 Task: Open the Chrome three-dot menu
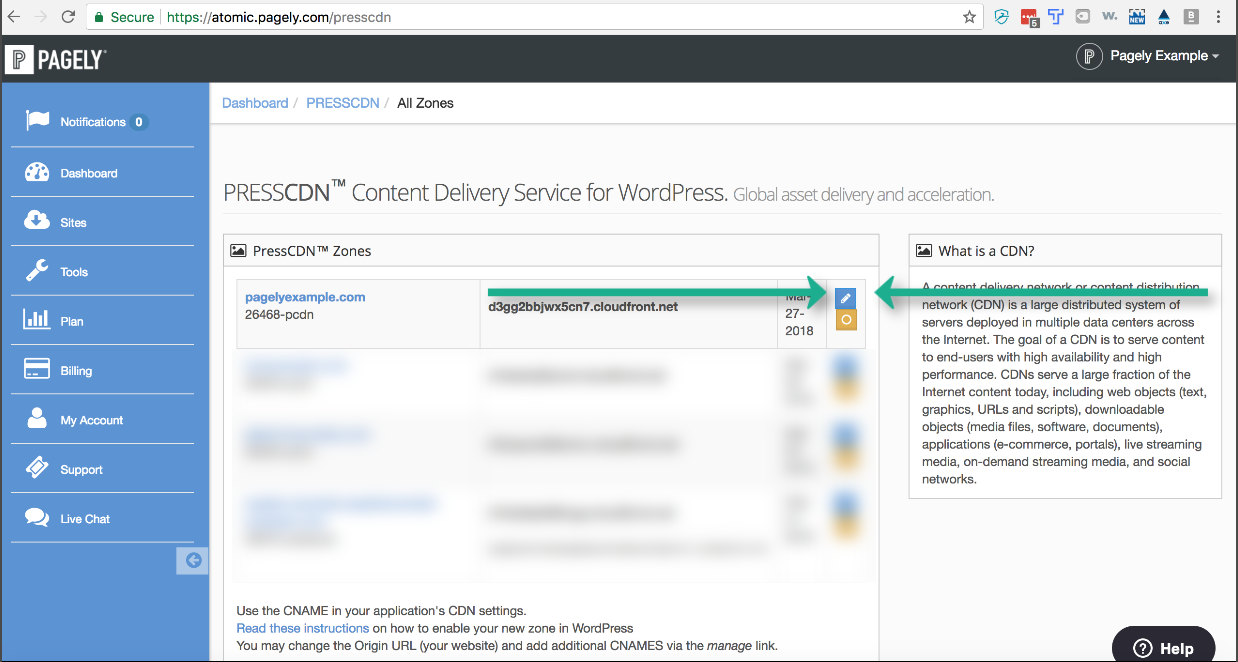[x=1218, y=17]
